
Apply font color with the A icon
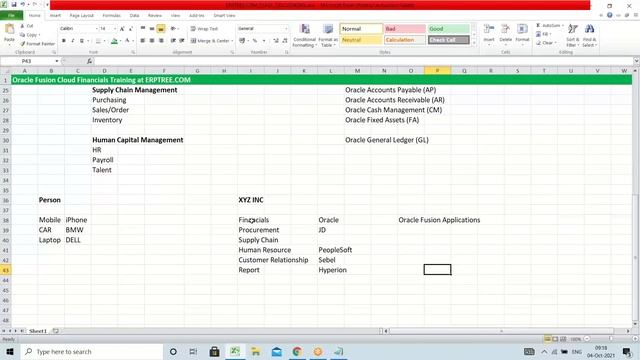point(127,41)
